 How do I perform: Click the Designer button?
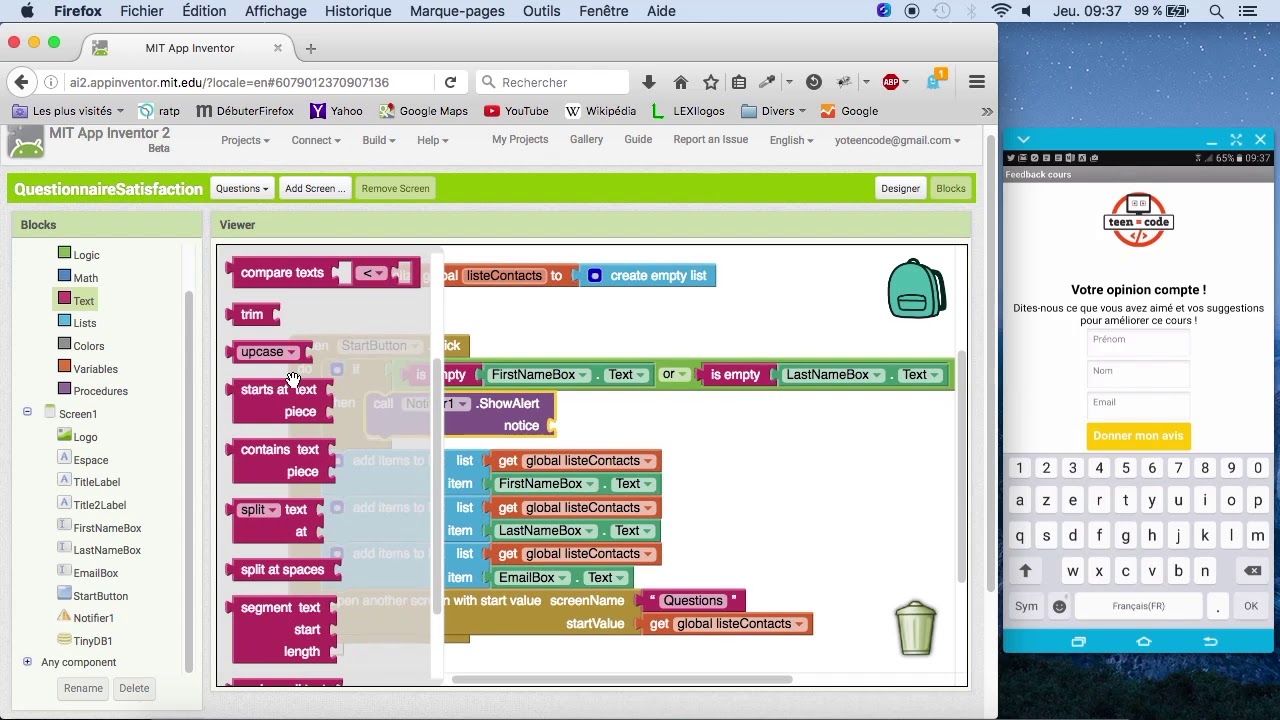pos(900,188)
